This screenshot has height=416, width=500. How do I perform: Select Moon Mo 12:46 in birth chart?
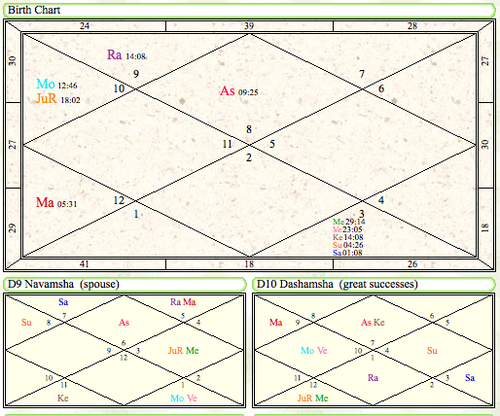[57, 84]
